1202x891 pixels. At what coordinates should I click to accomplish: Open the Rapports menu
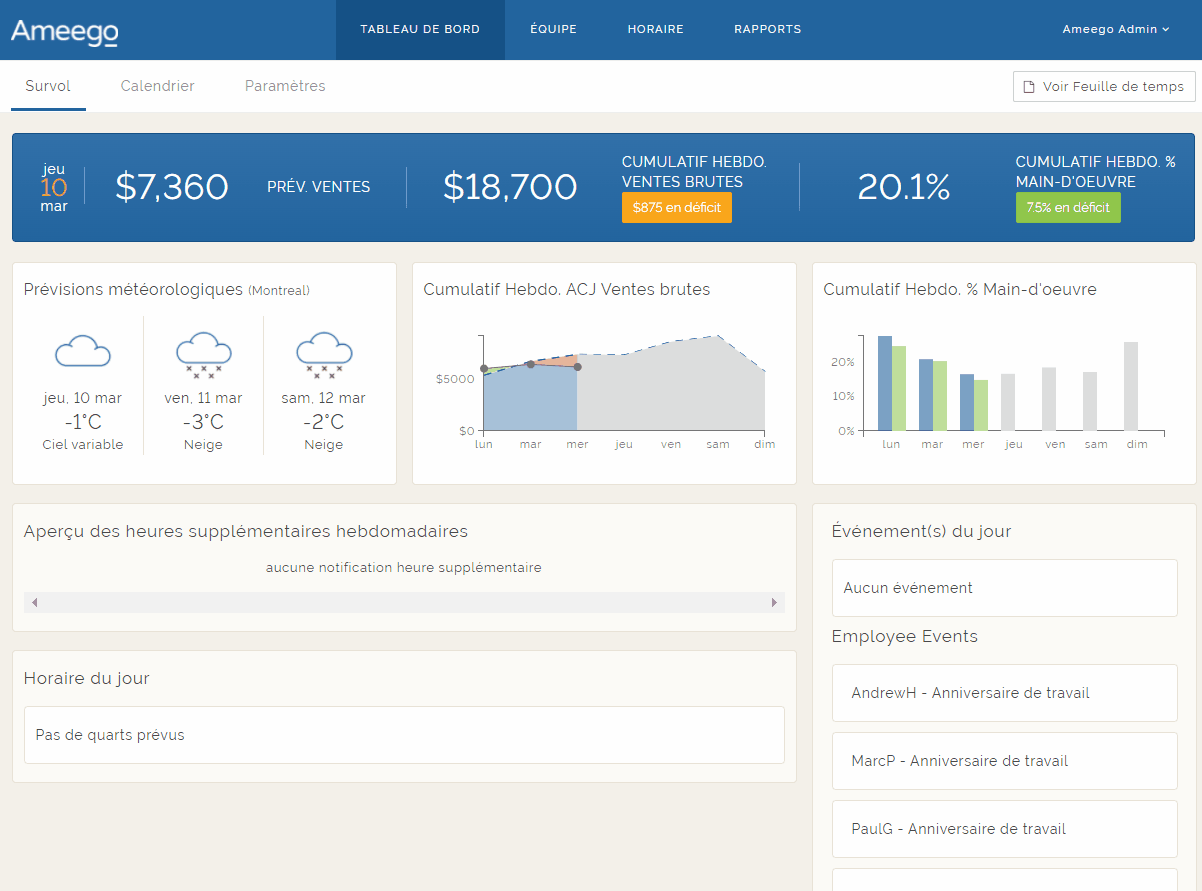click(x=767, y=30)
